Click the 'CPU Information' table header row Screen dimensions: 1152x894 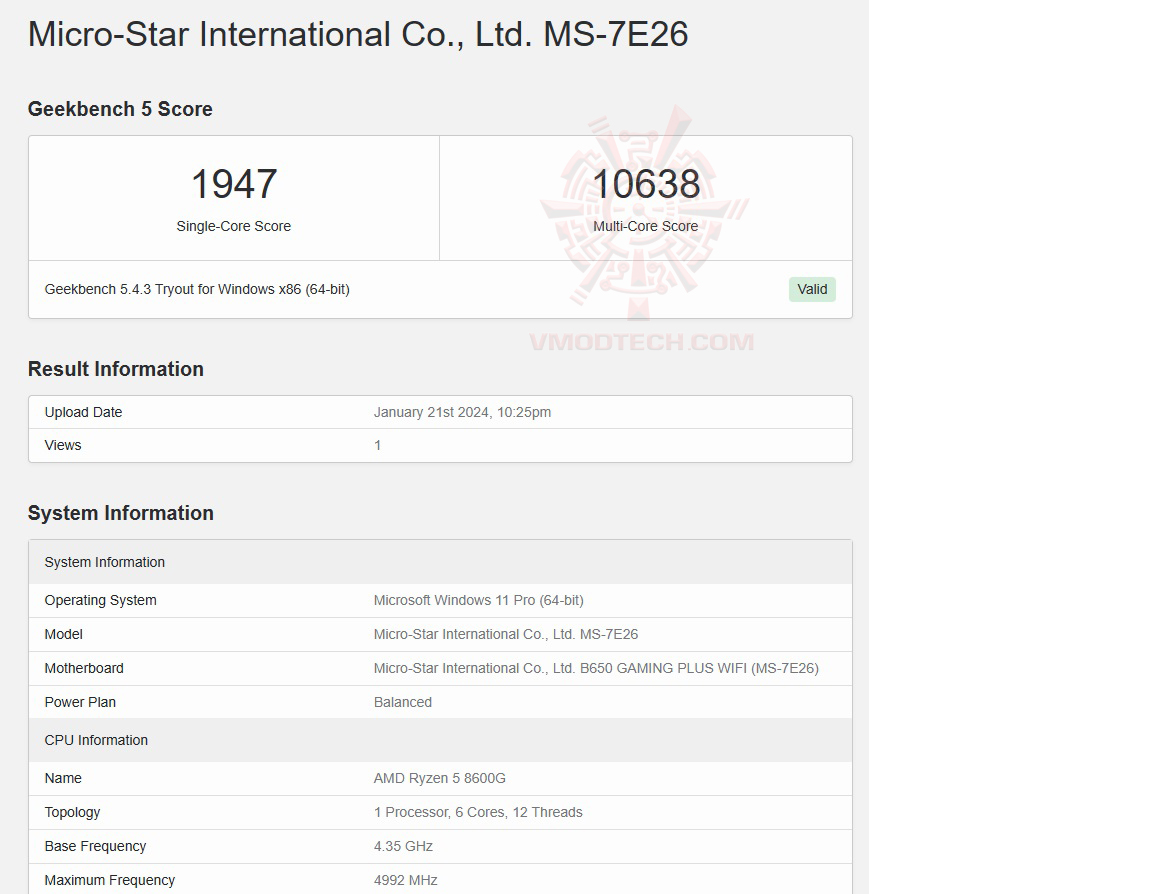(x=440, y=740)
